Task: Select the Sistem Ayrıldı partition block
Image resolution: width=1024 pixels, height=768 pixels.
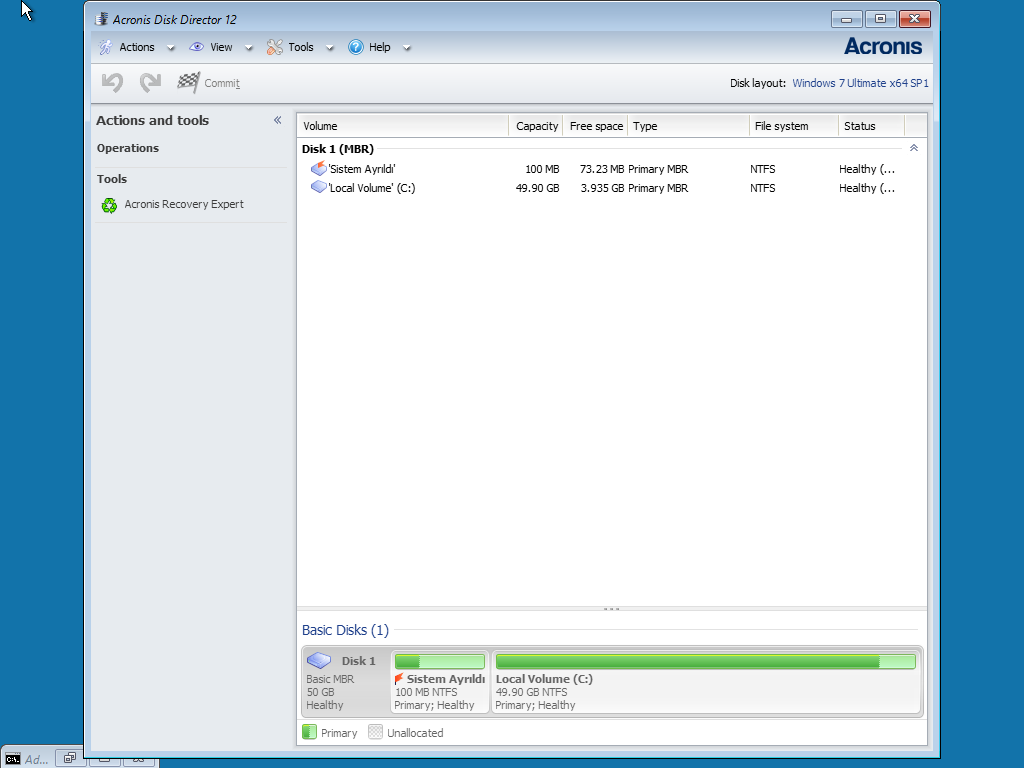Action: coord(440,681)
